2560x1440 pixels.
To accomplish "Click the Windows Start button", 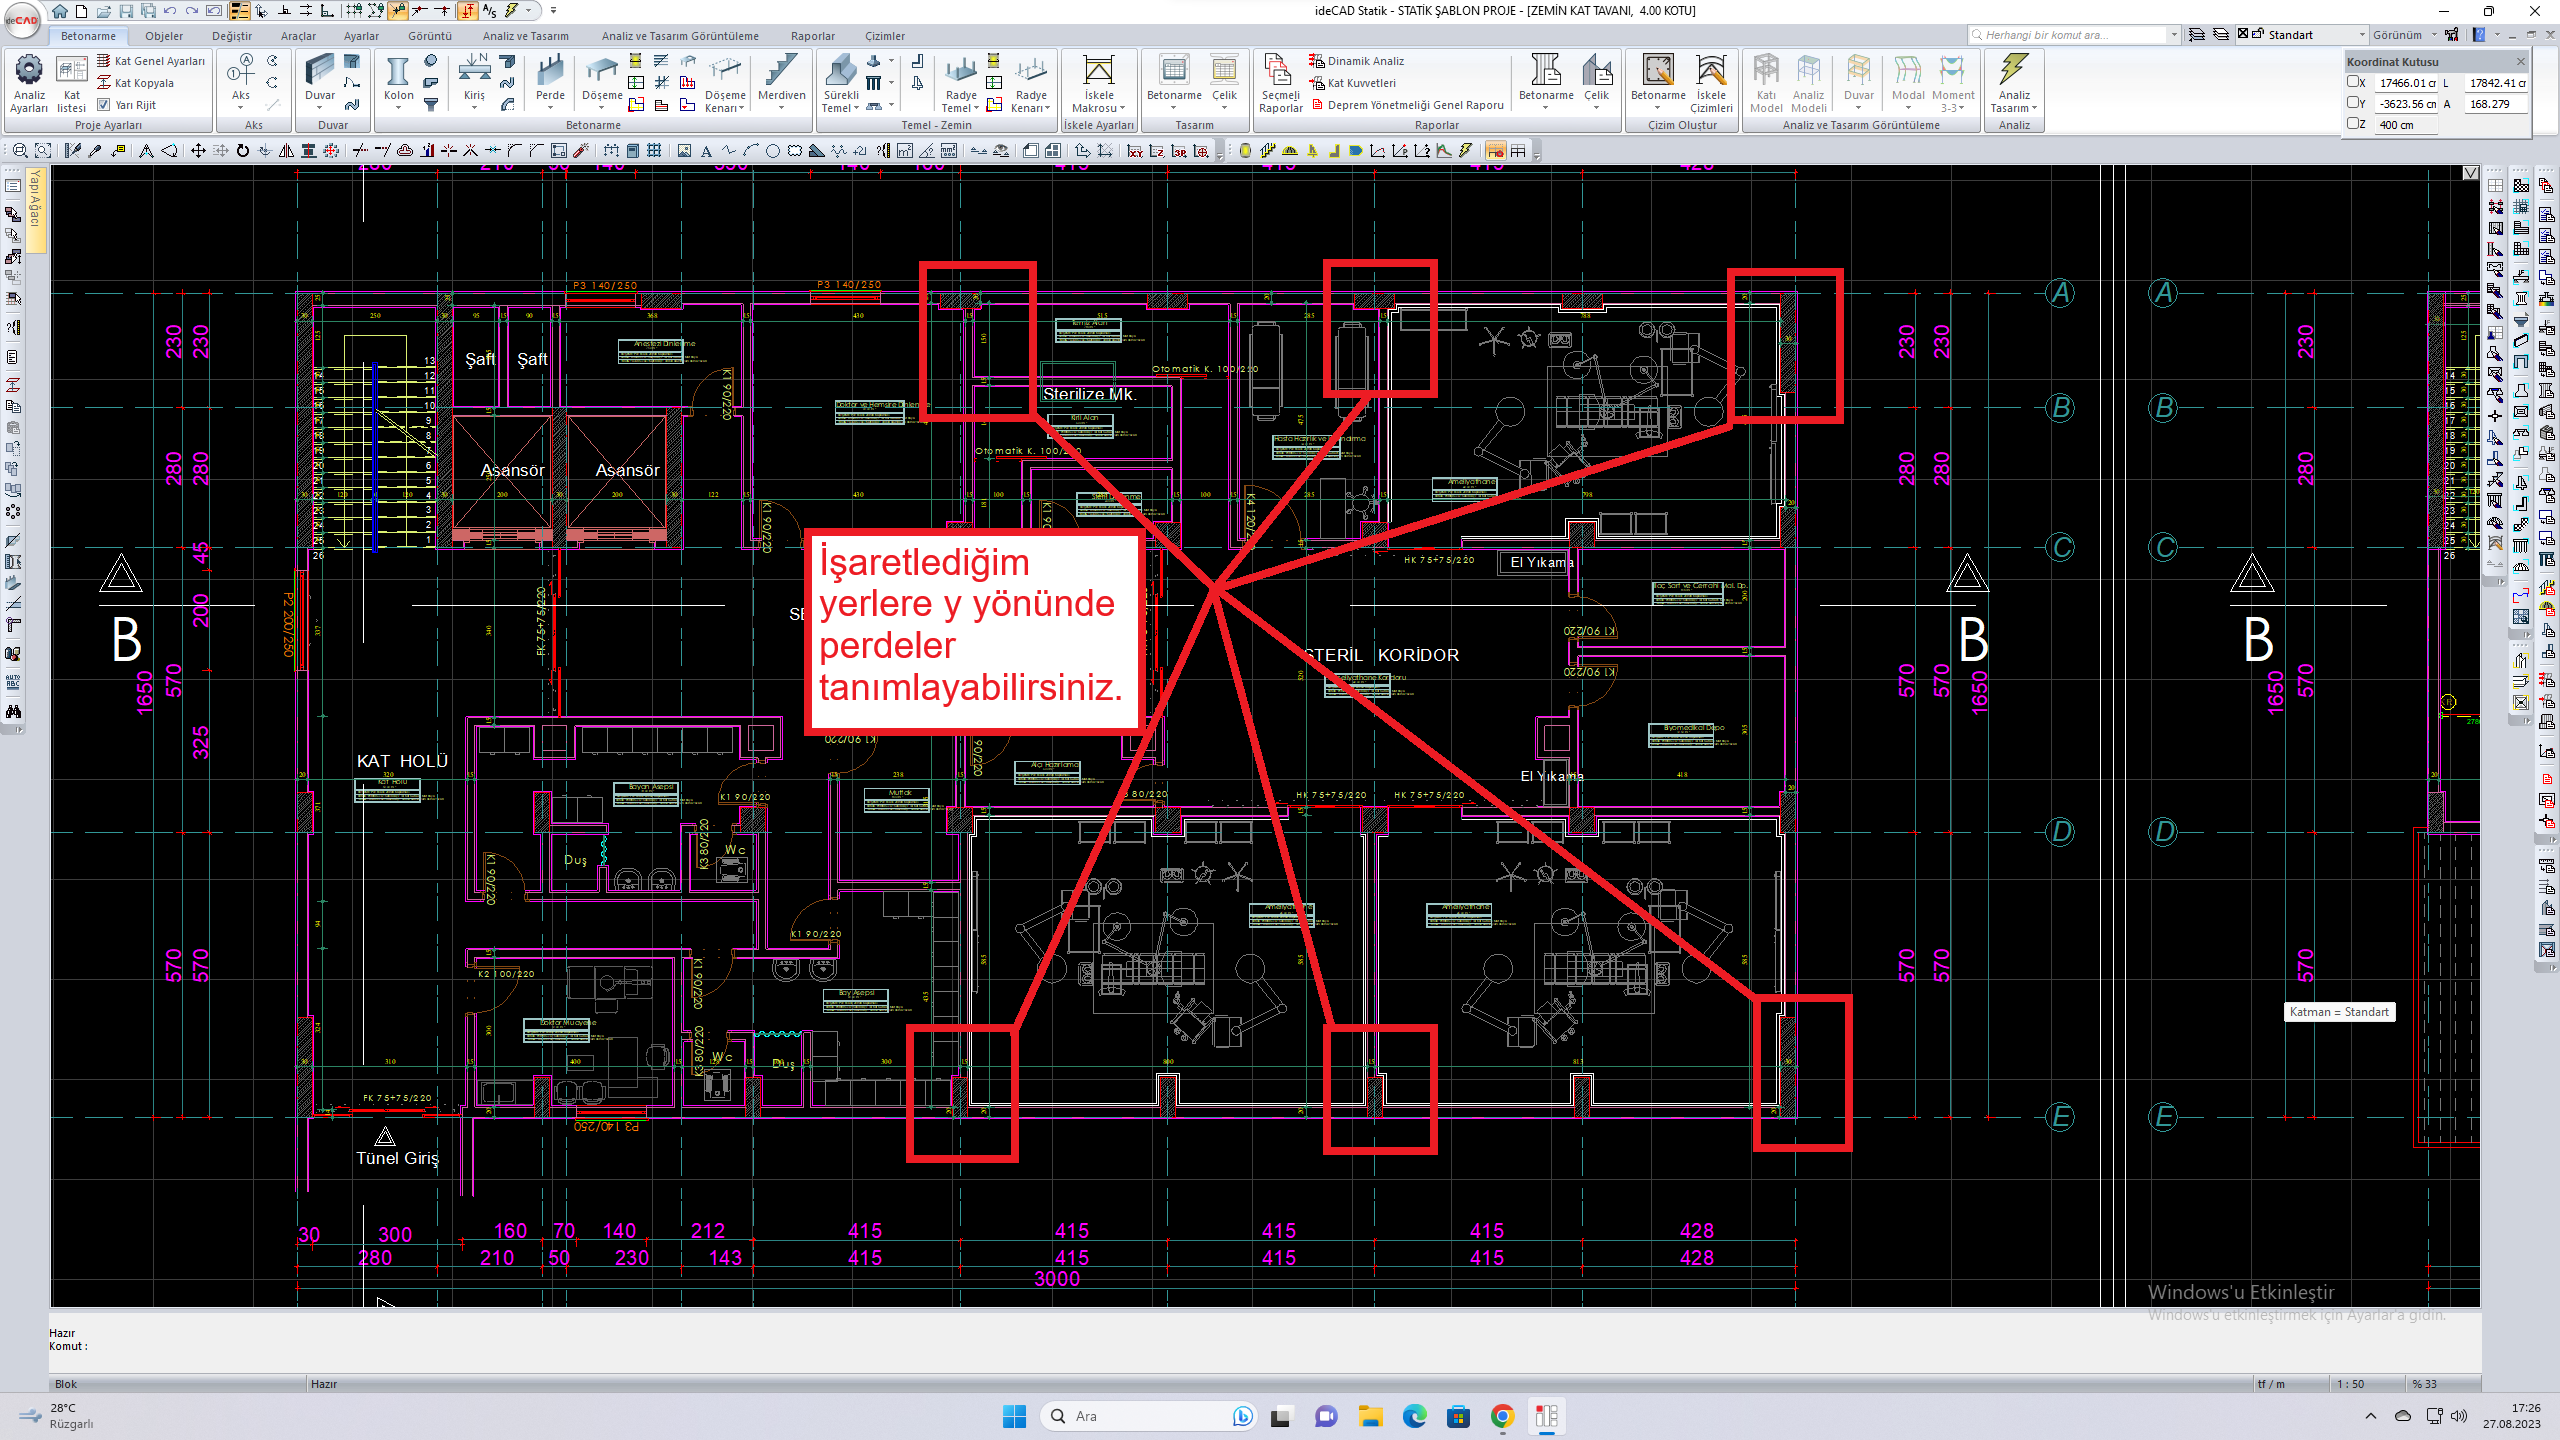I will [1014, 1416].
